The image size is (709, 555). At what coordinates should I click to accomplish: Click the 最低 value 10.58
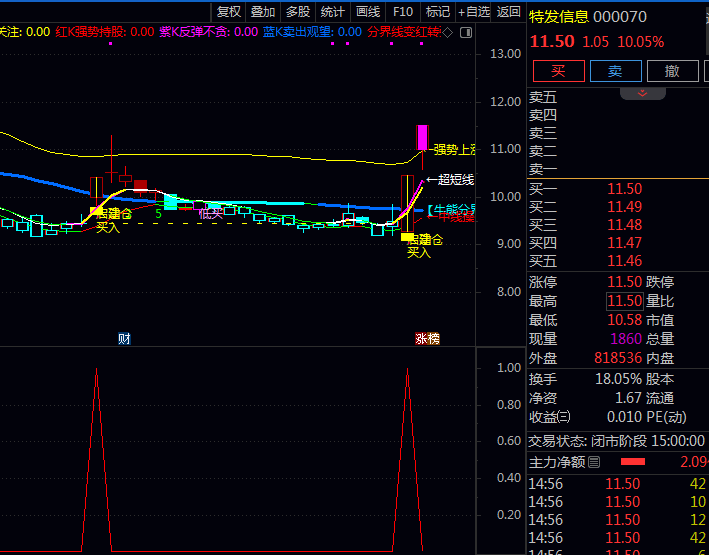624,320
